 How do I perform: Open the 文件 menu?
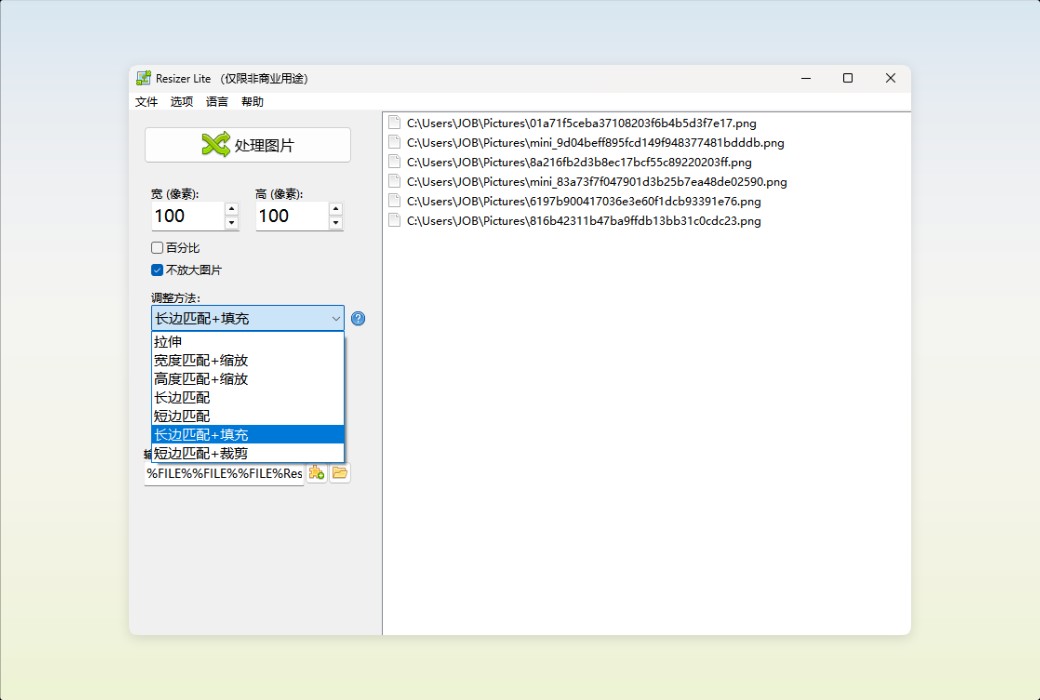tap(146, 101)
